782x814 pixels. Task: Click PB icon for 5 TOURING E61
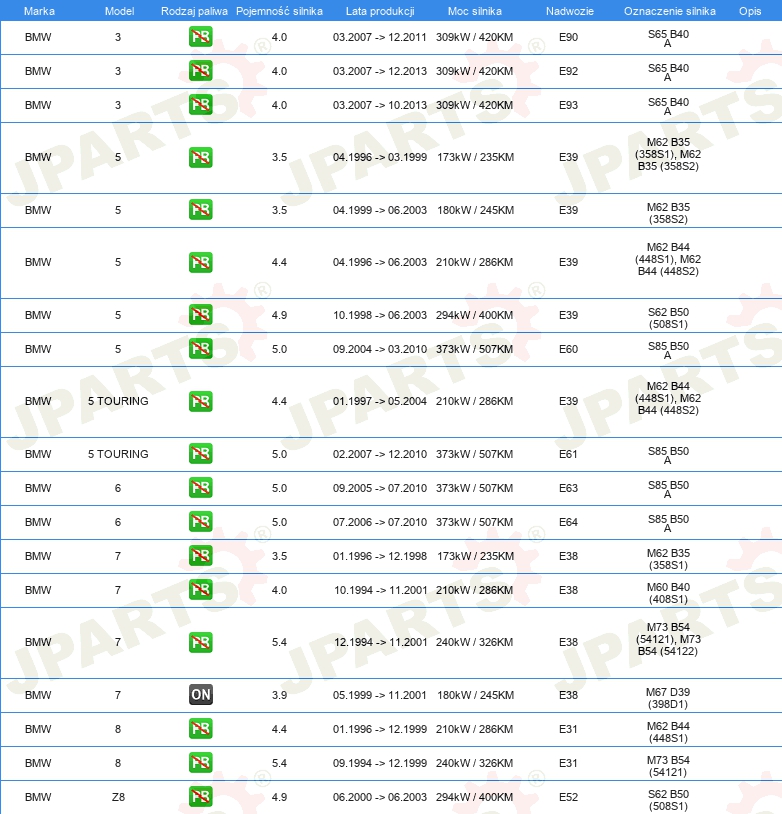tap(200, 454)
